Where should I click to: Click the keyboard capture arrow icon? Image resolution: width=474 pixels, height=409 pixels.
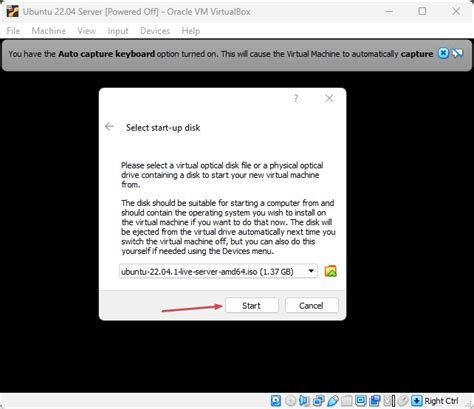click(417, 401)
